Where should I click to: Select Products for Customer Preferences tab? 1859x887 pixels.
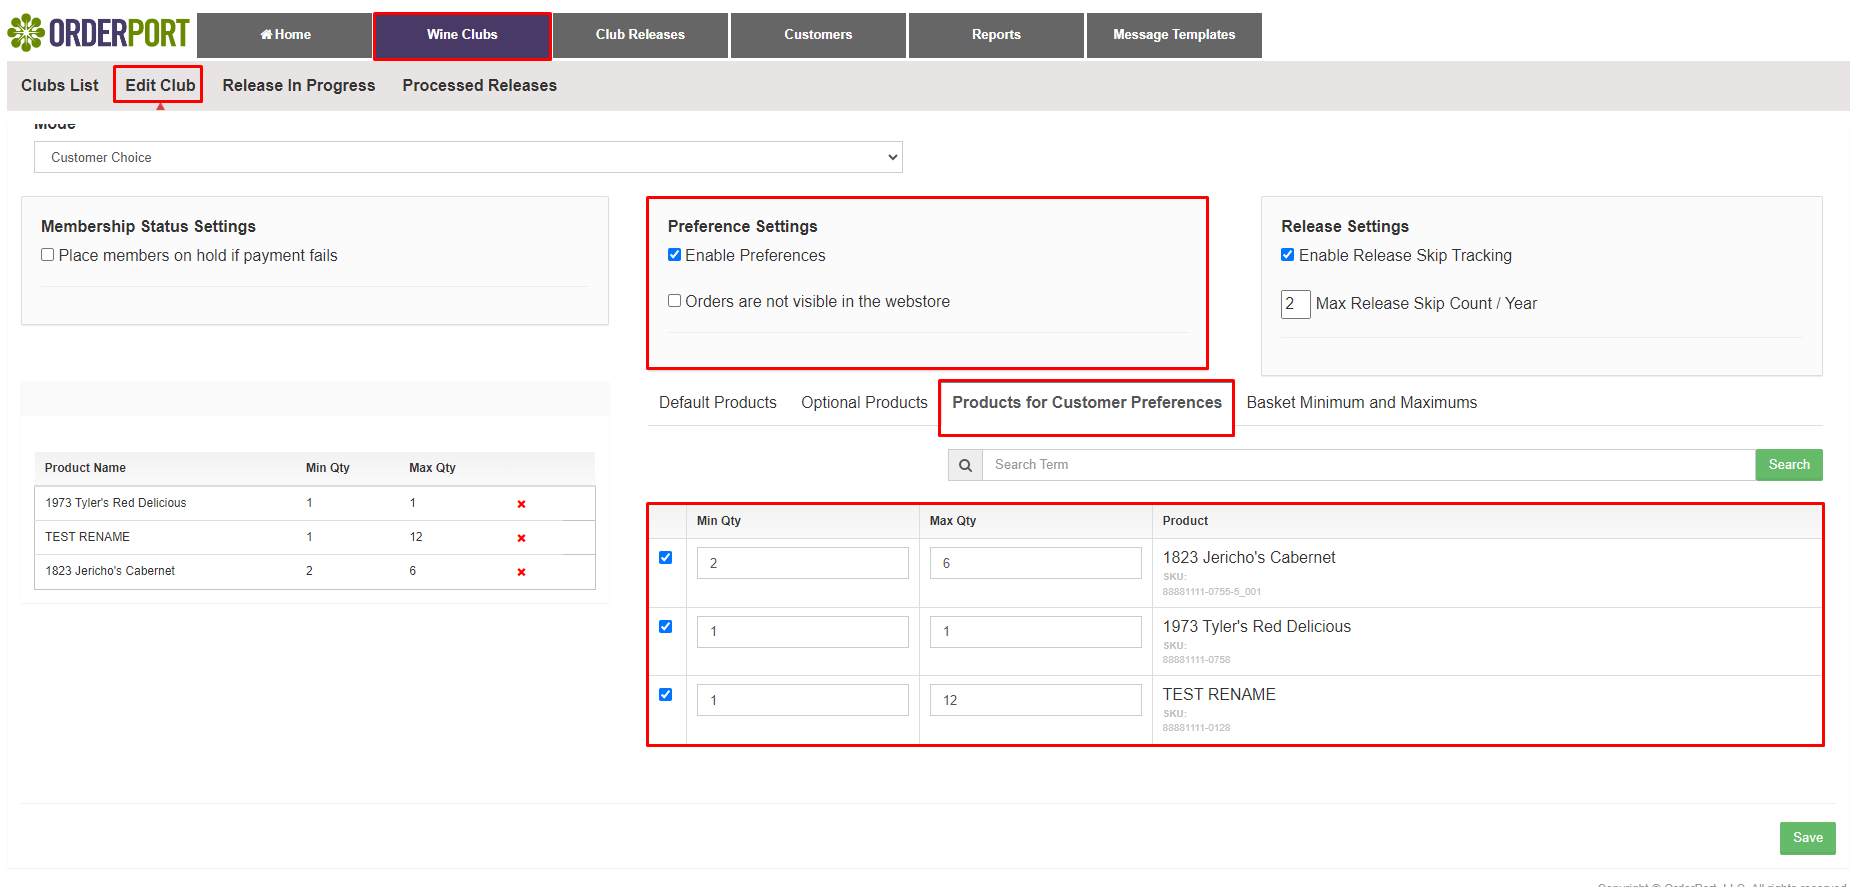click(x=1087, y=402)
